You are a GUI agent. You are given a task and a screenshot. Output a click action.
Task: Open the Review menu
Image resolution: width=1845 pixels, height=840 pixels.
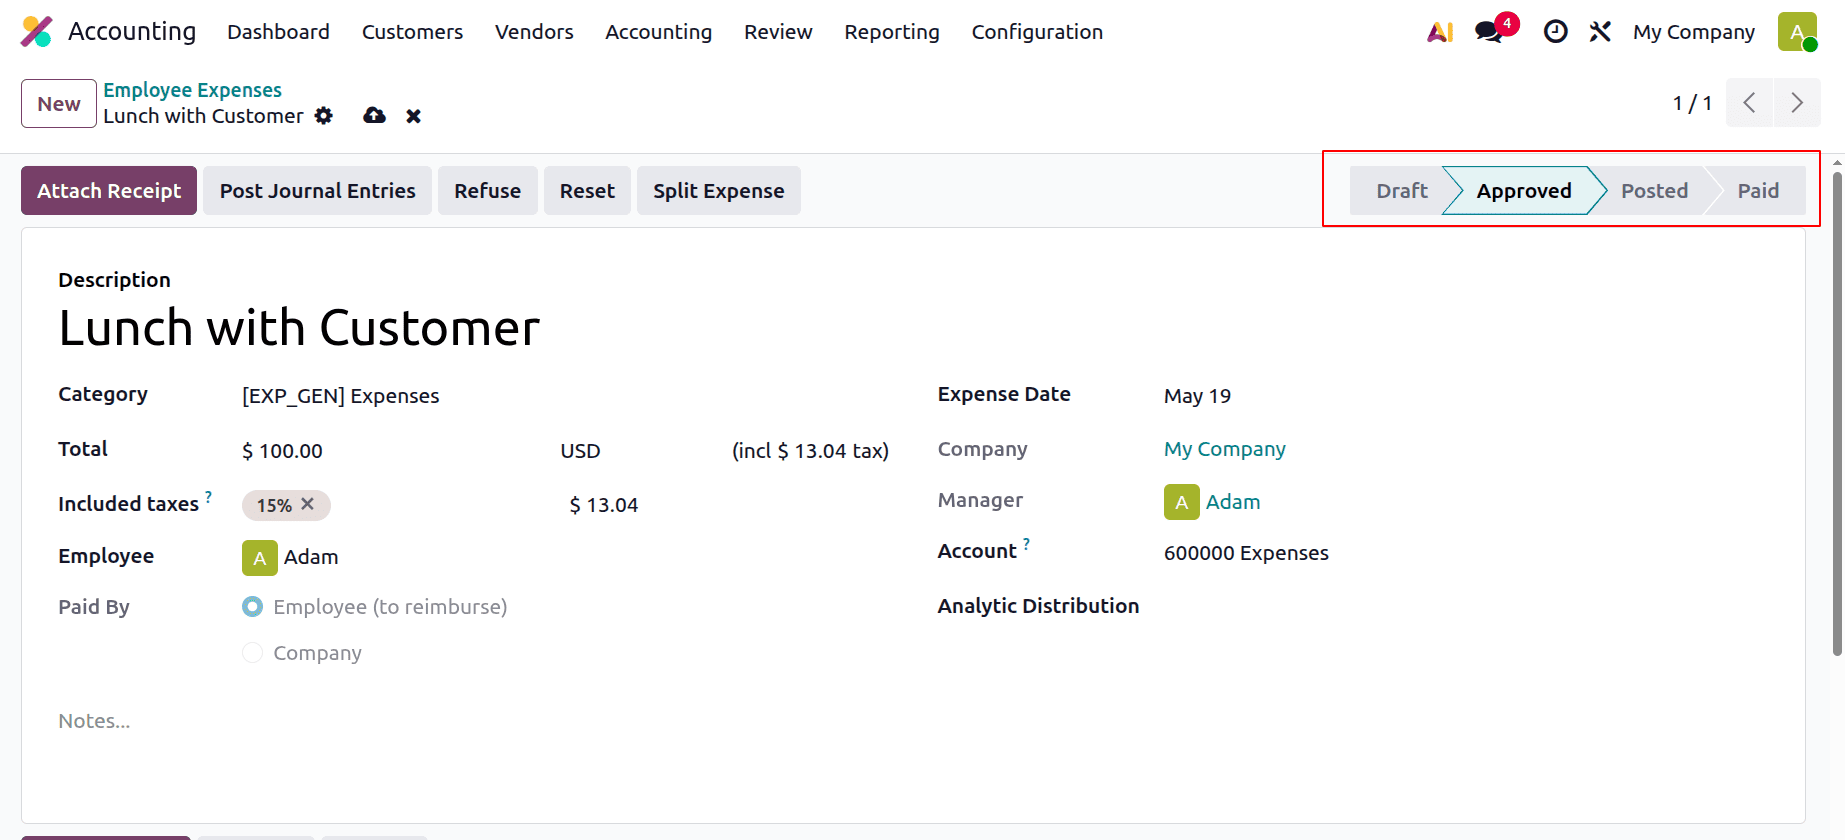tap(778, 32)
